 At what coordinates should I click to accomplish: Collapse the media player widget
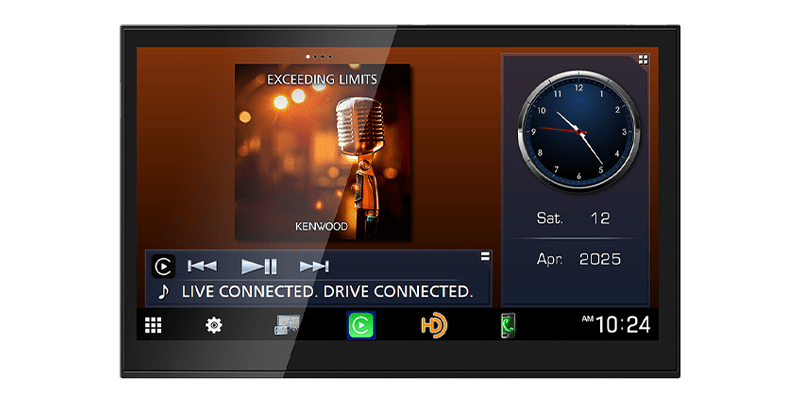[485, 257]
